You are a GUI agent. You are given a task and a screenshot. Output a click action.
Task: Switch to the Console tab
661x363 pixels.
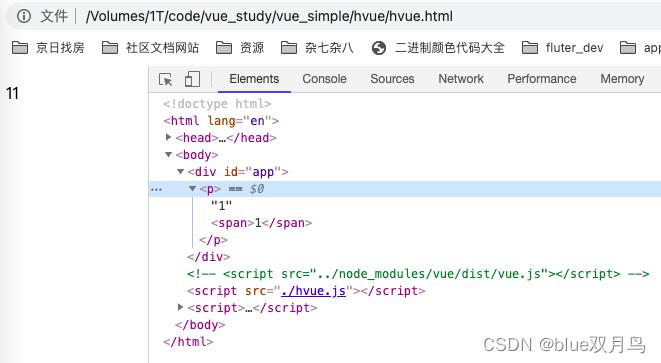pos(325,79)
